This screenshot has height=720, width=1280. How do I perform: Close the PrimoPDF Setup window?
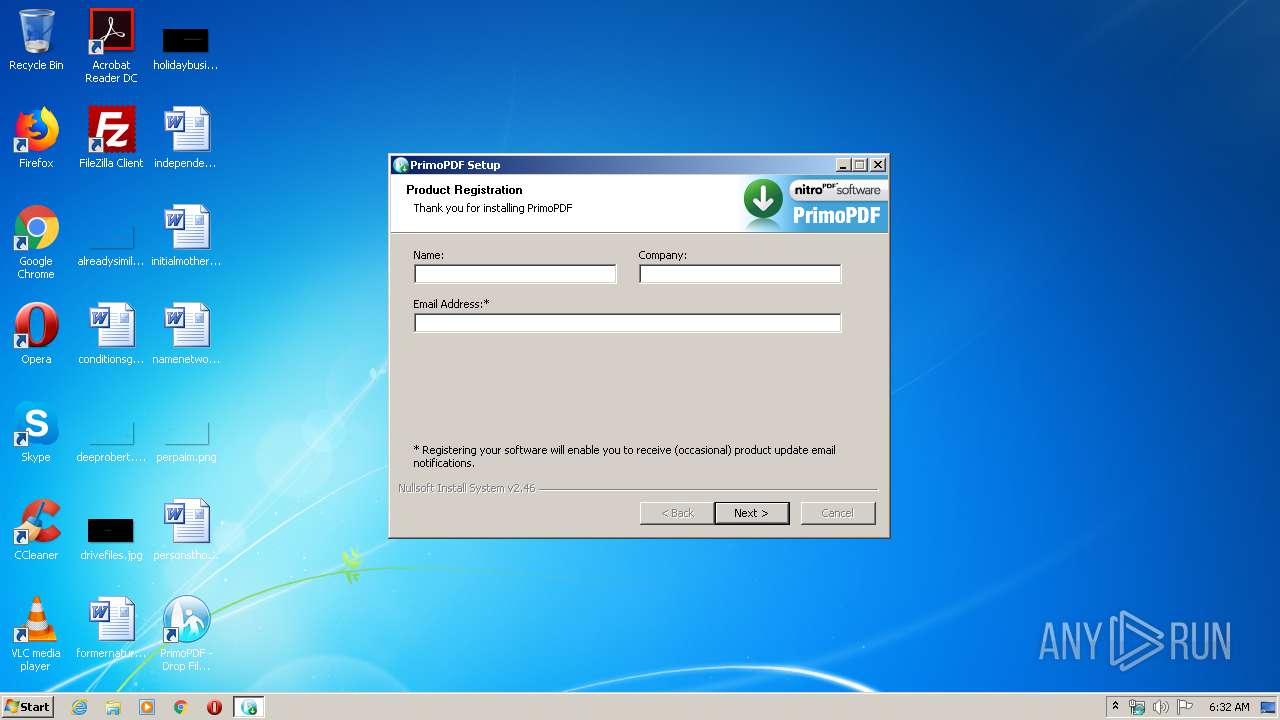pyautogui.click(x=878, y=165)
